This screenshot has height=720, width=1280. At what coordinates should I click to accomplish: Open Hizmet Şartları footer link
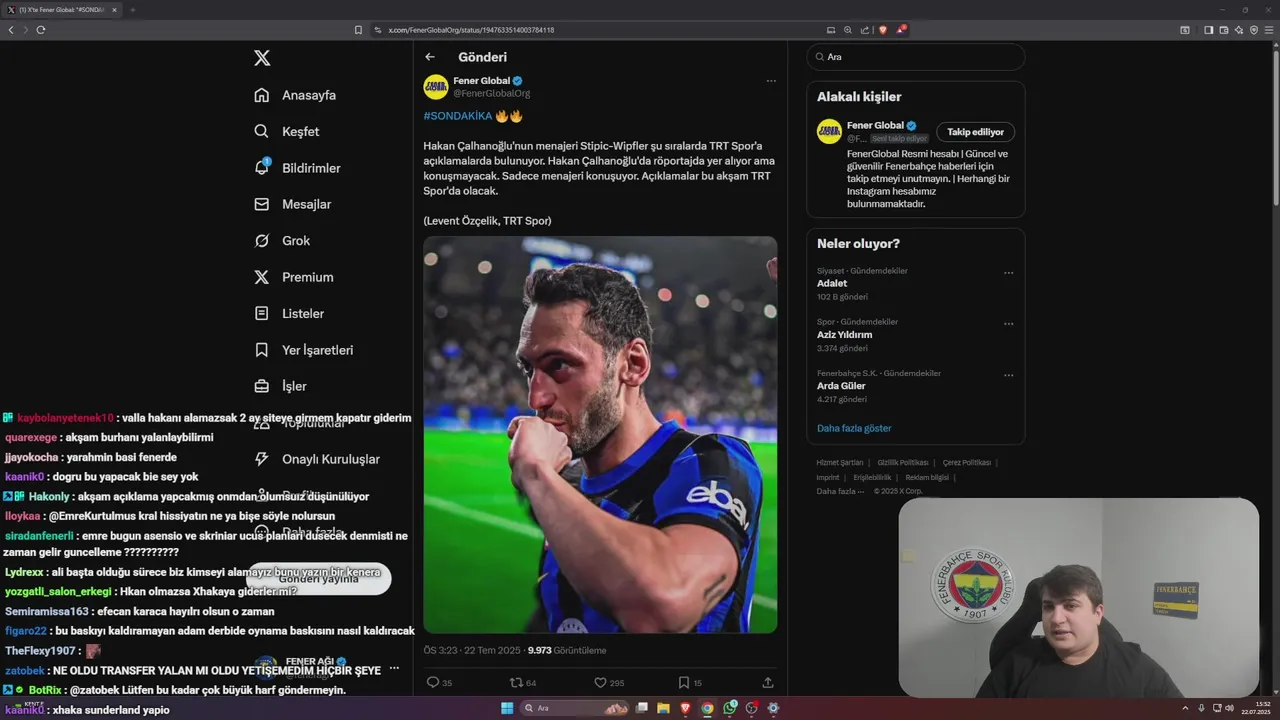840,463
